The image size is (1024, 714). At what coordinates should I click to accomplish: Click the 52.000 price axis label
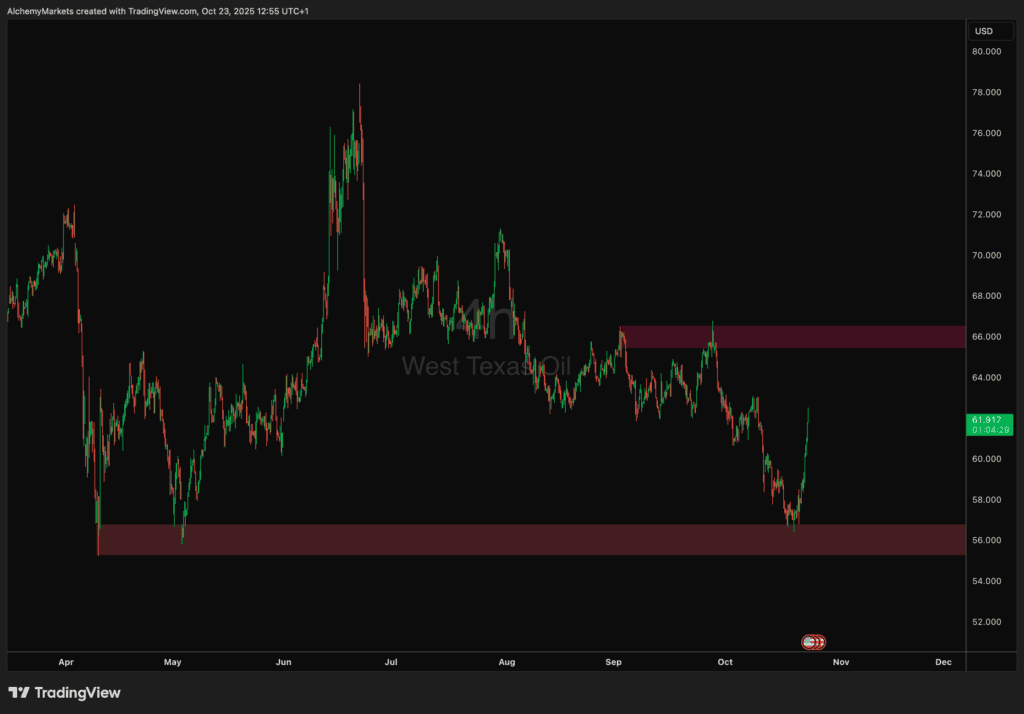(x=985, y=622)
